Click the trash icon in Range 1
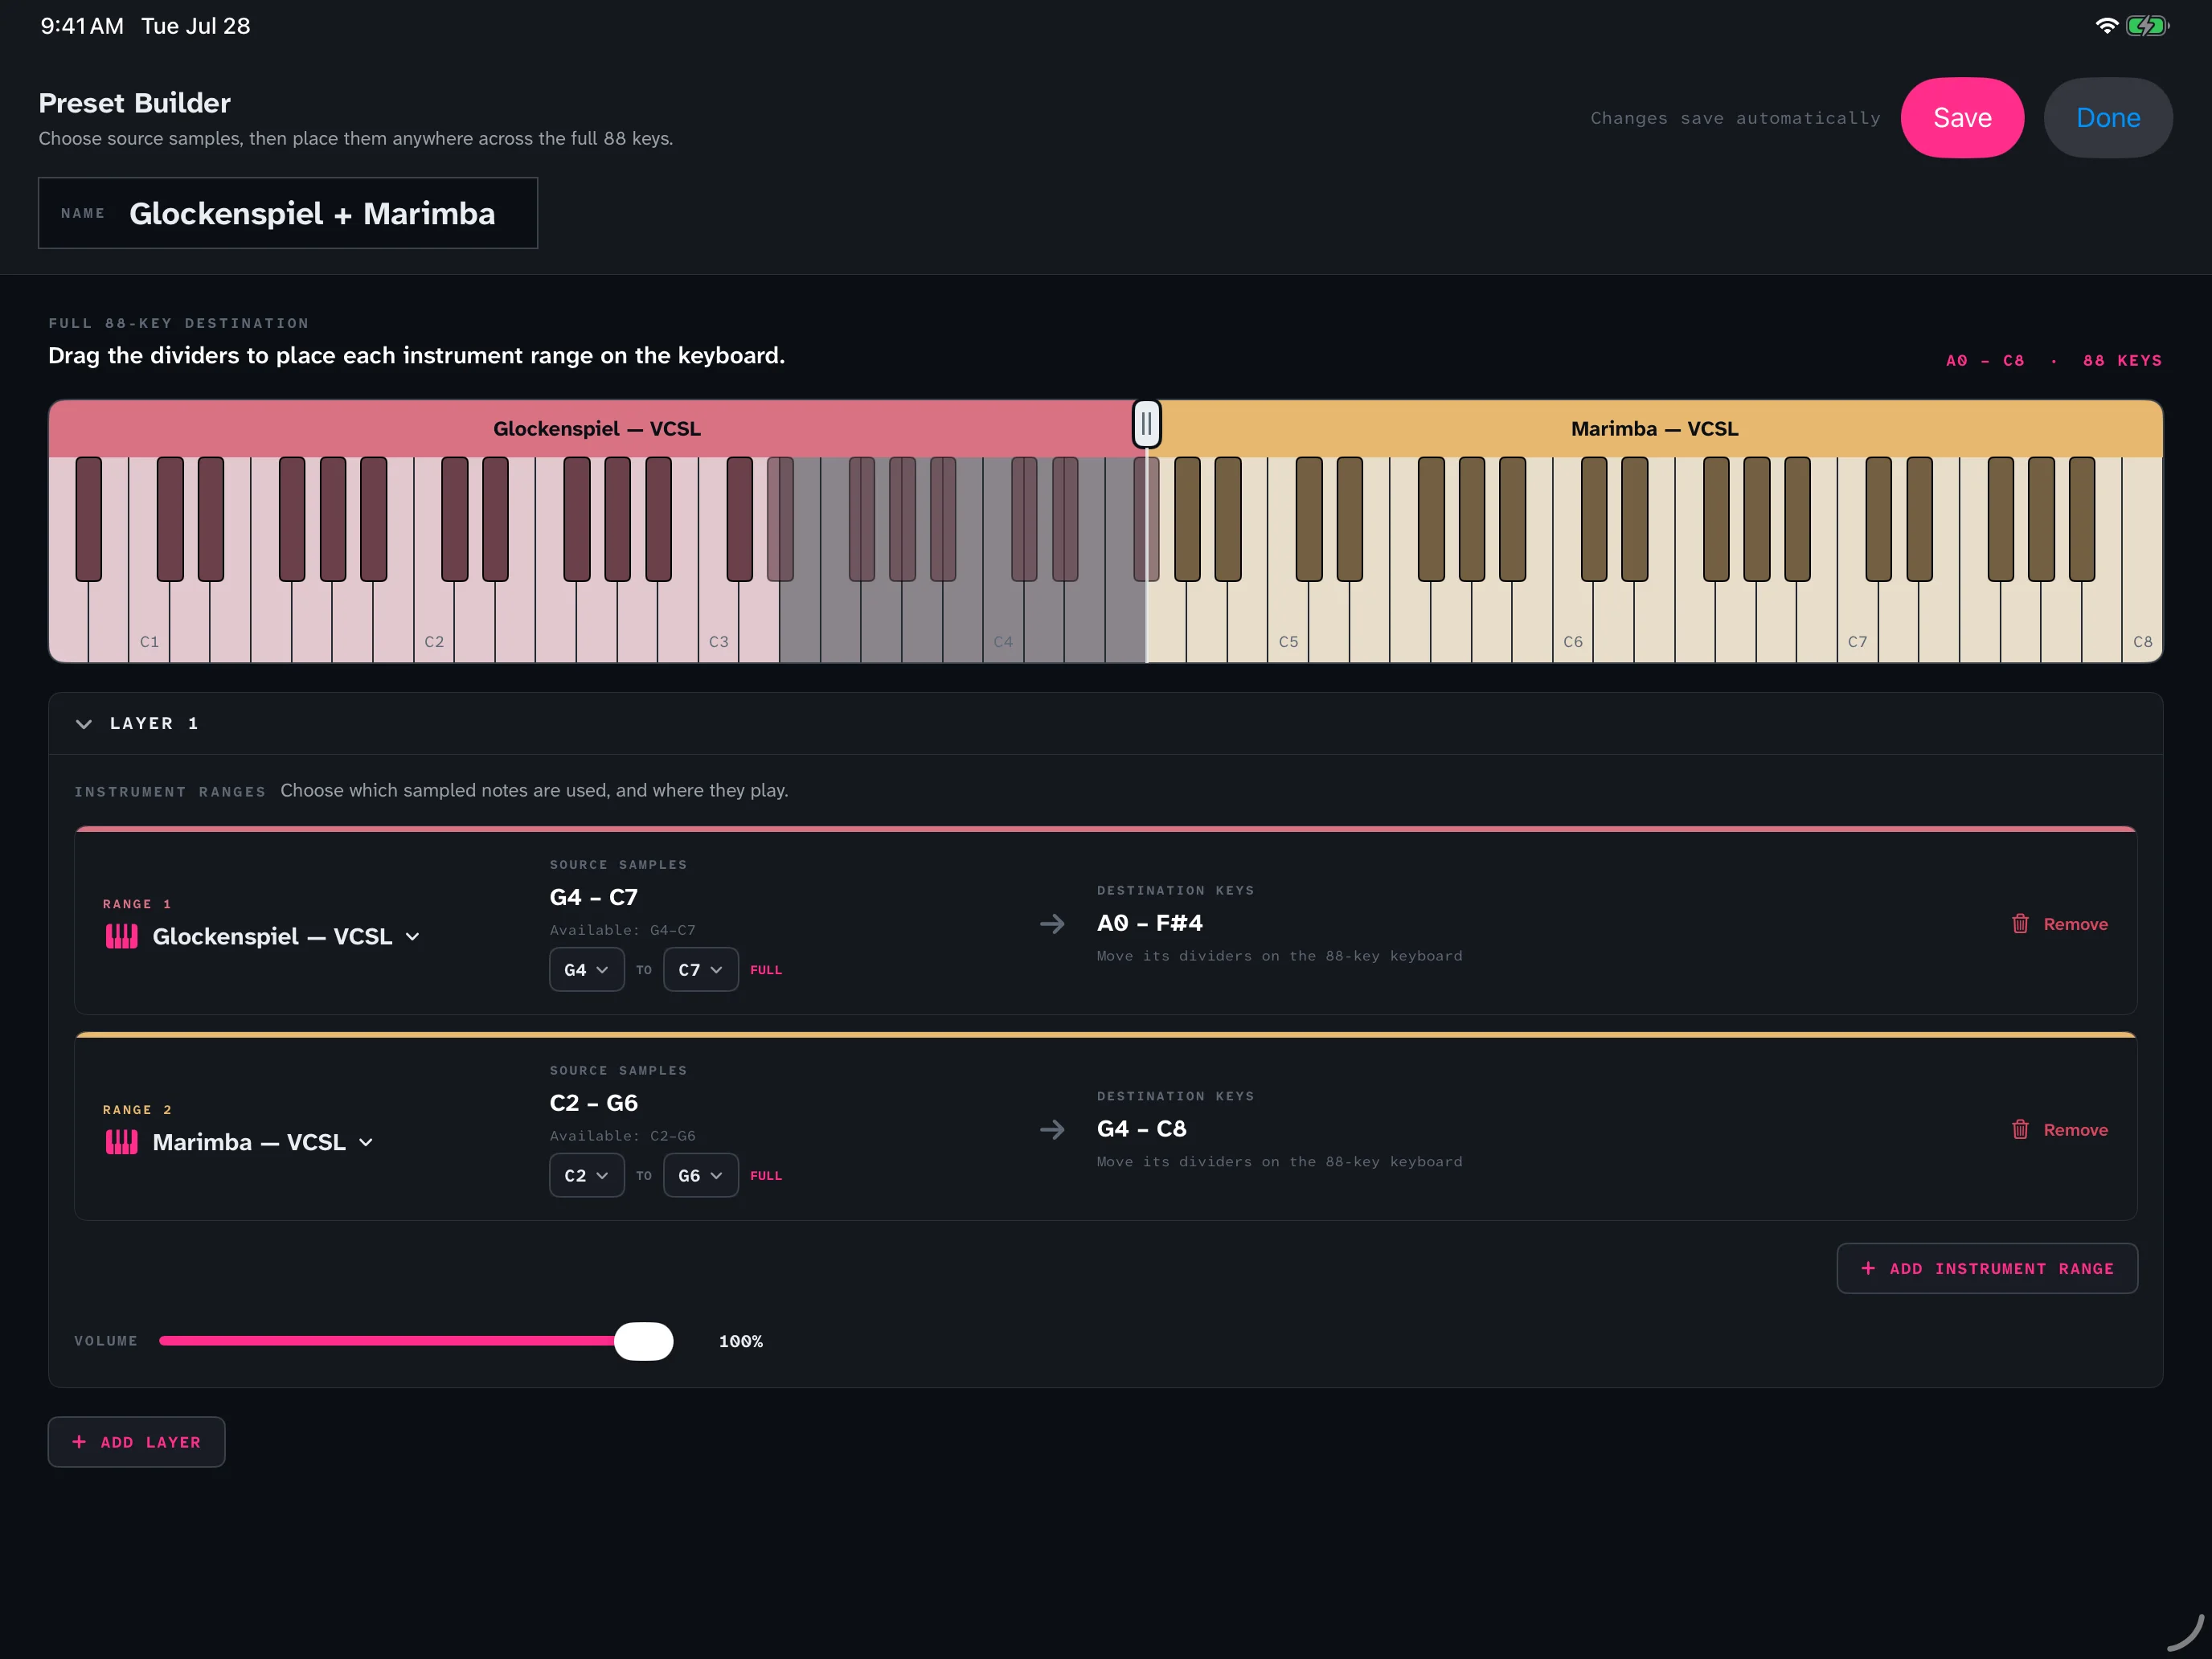2212x1659 pixels. tap(2020, 923)
